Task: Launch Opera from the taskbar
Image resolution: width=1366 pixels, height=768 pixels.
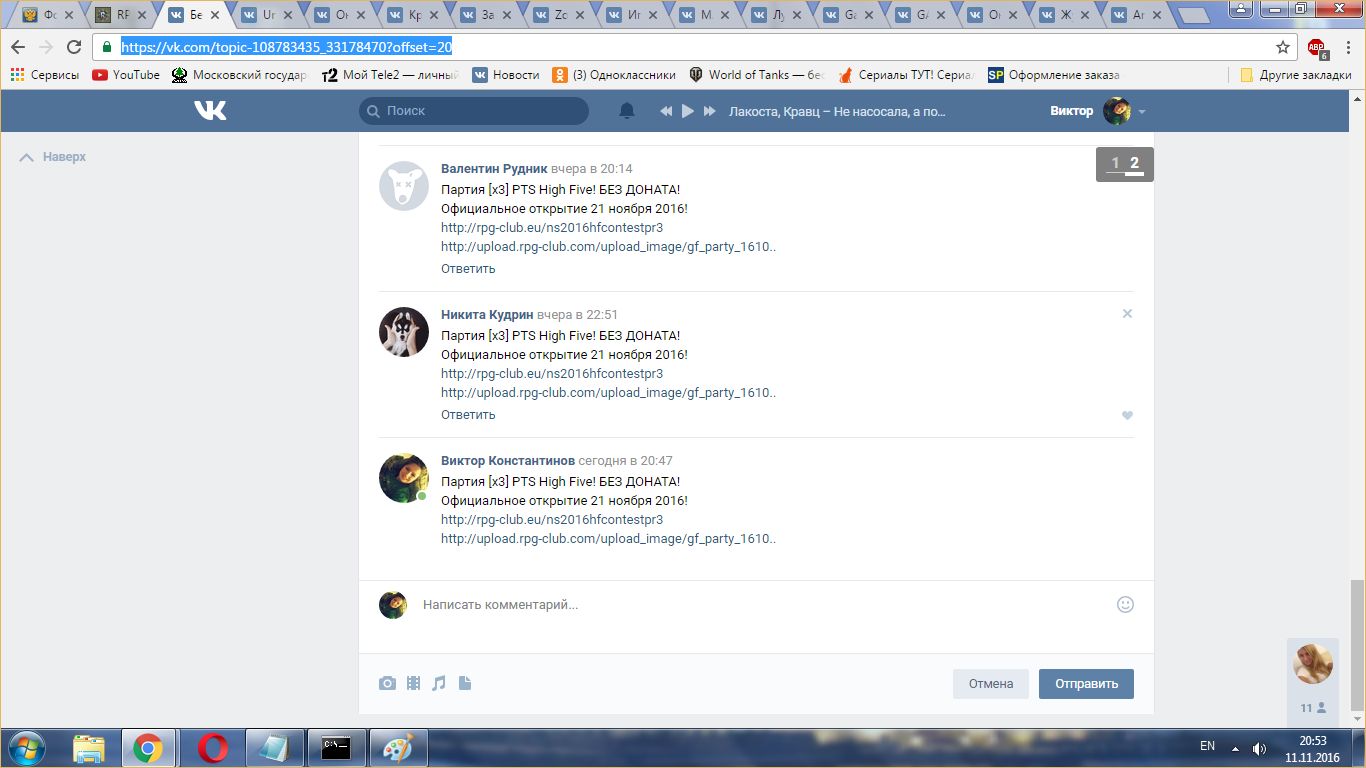Action: pos(213,748)
